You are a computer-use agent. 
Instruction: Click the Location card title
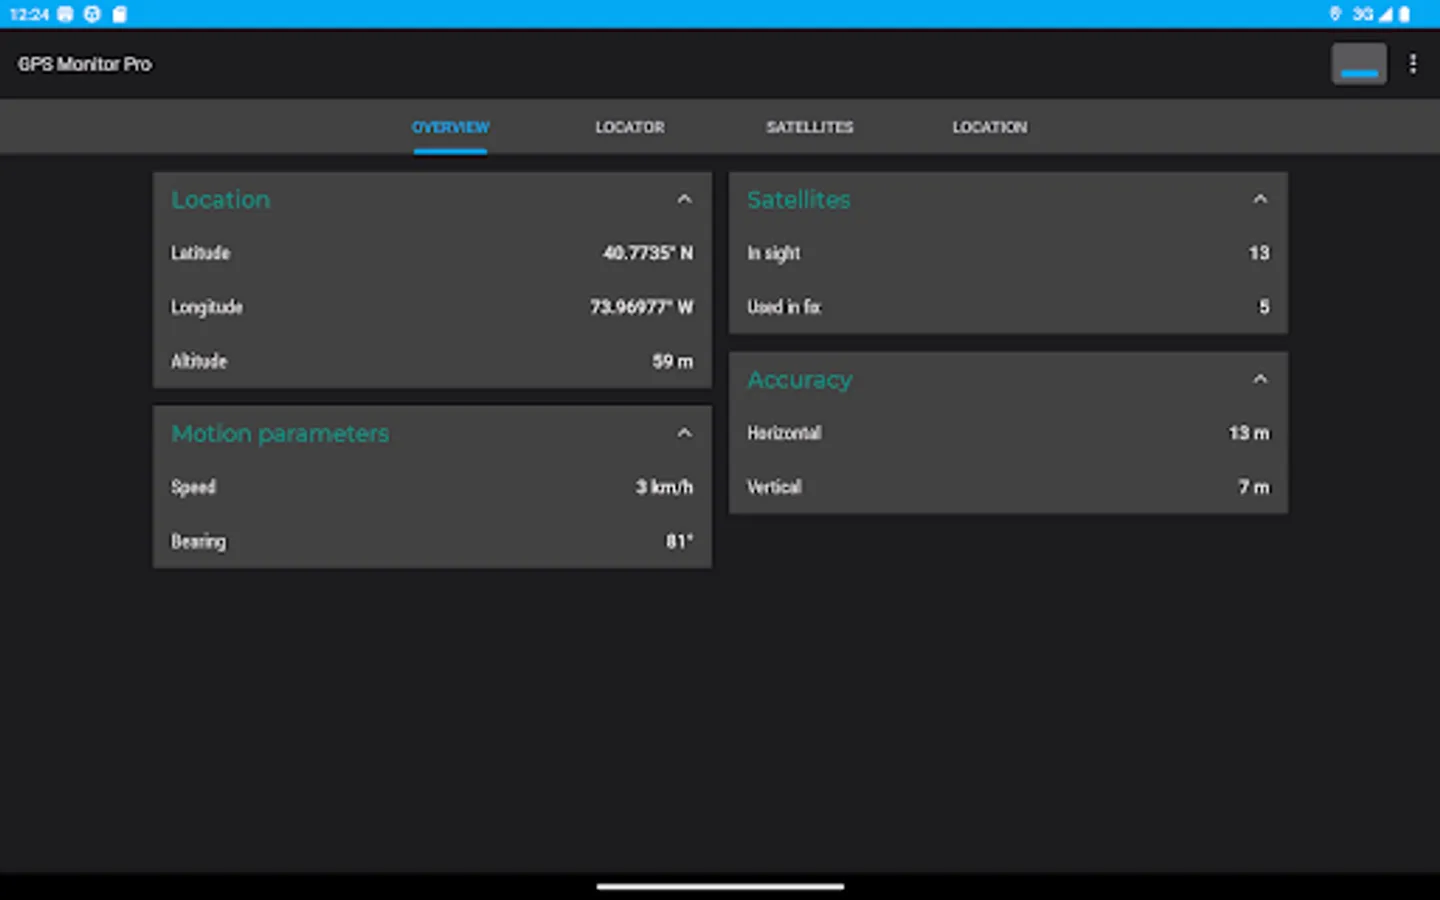[221, 200]
